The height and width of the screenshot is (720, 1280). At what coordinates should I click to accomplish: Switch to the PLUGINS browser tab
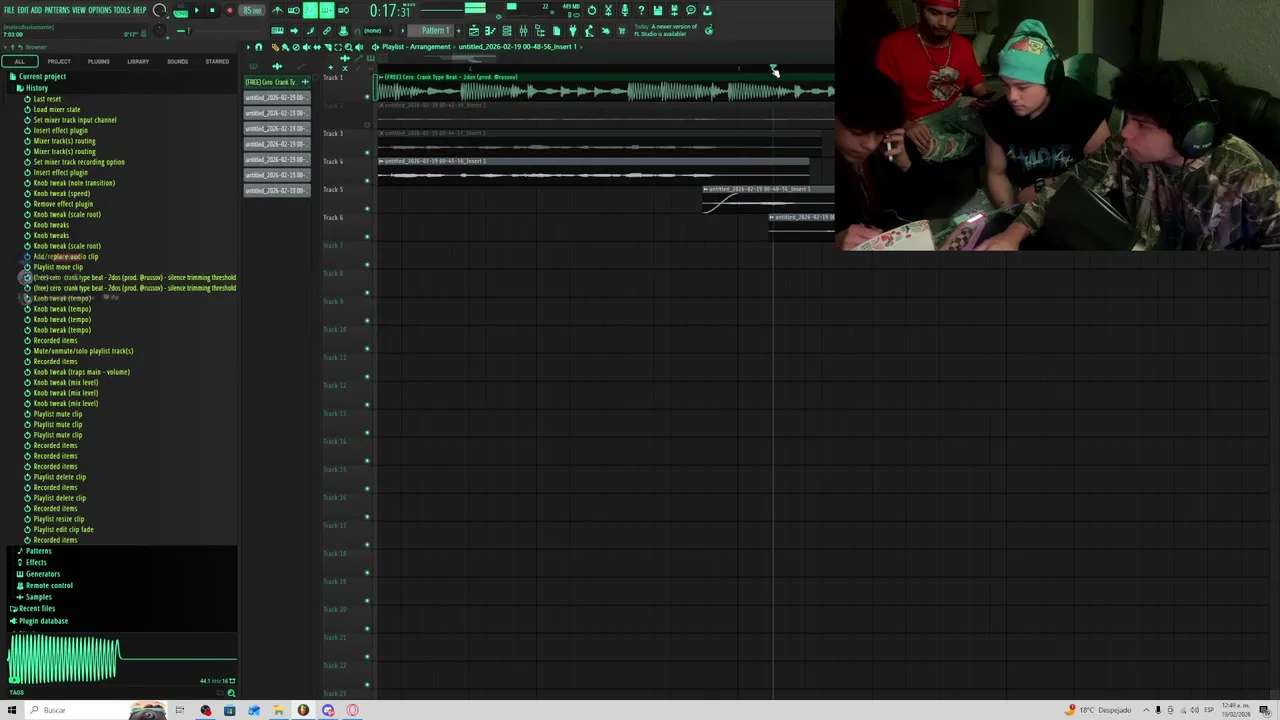pyautogui.click(x=98, y=61)
